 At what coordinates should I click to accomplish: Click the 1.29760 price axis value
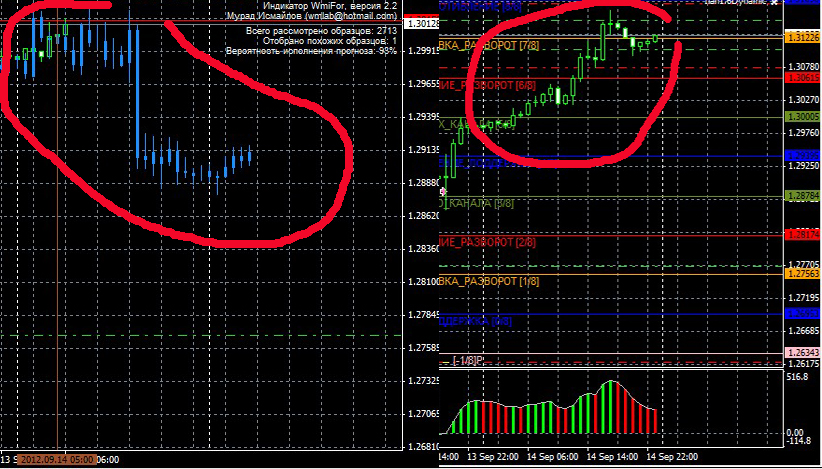coord(803,133)
